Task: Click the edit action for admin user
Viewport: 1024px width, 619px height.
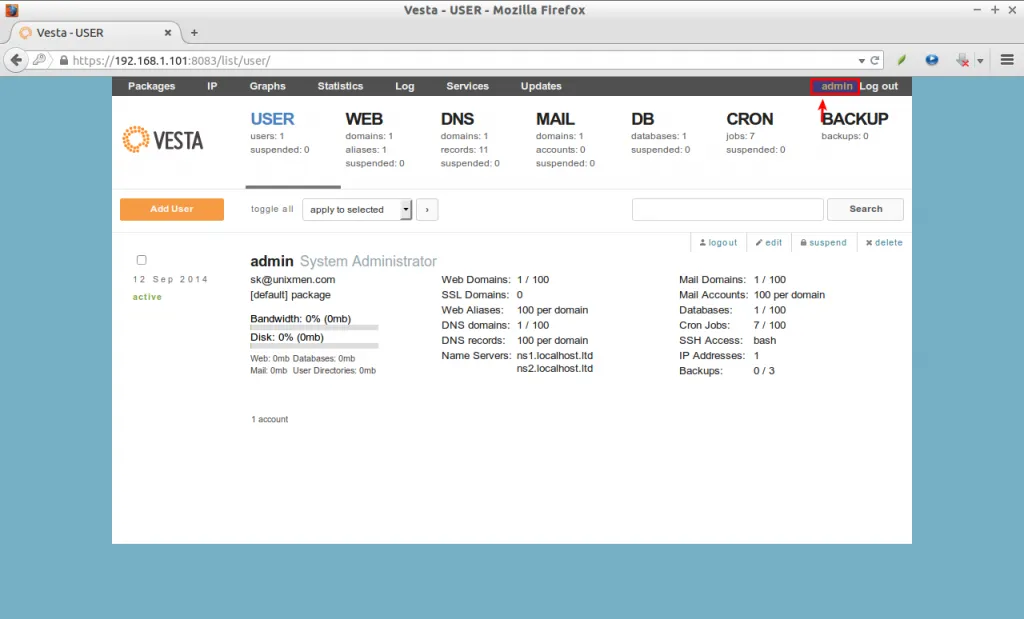Action: click(769, 242)
